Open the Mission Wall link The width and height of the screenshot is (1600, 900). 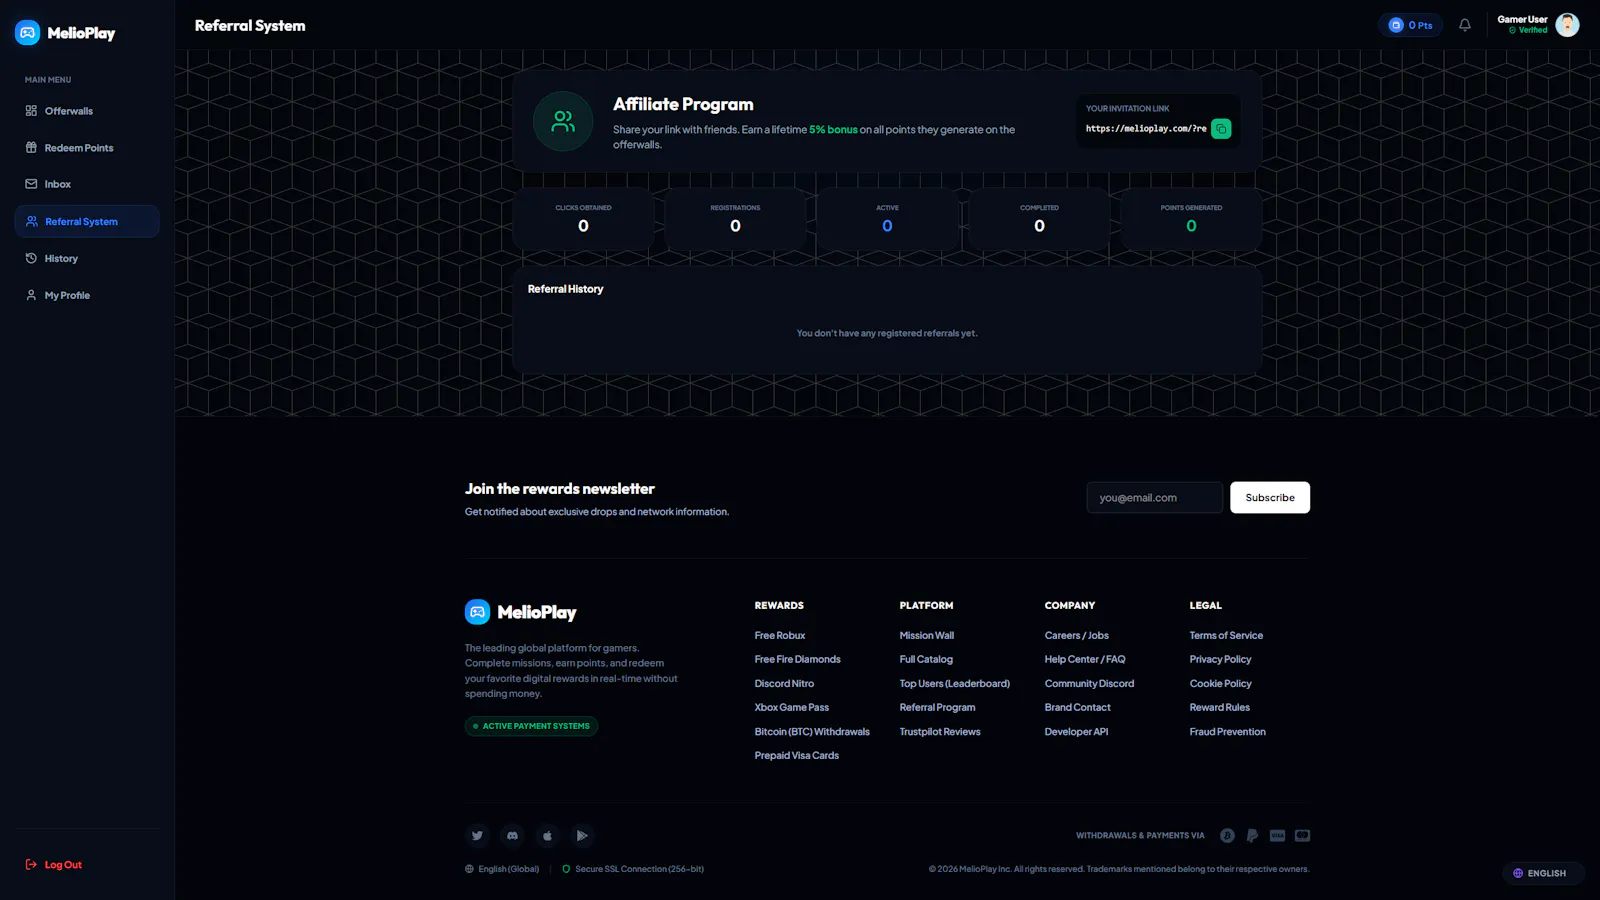tap(926, 636)
